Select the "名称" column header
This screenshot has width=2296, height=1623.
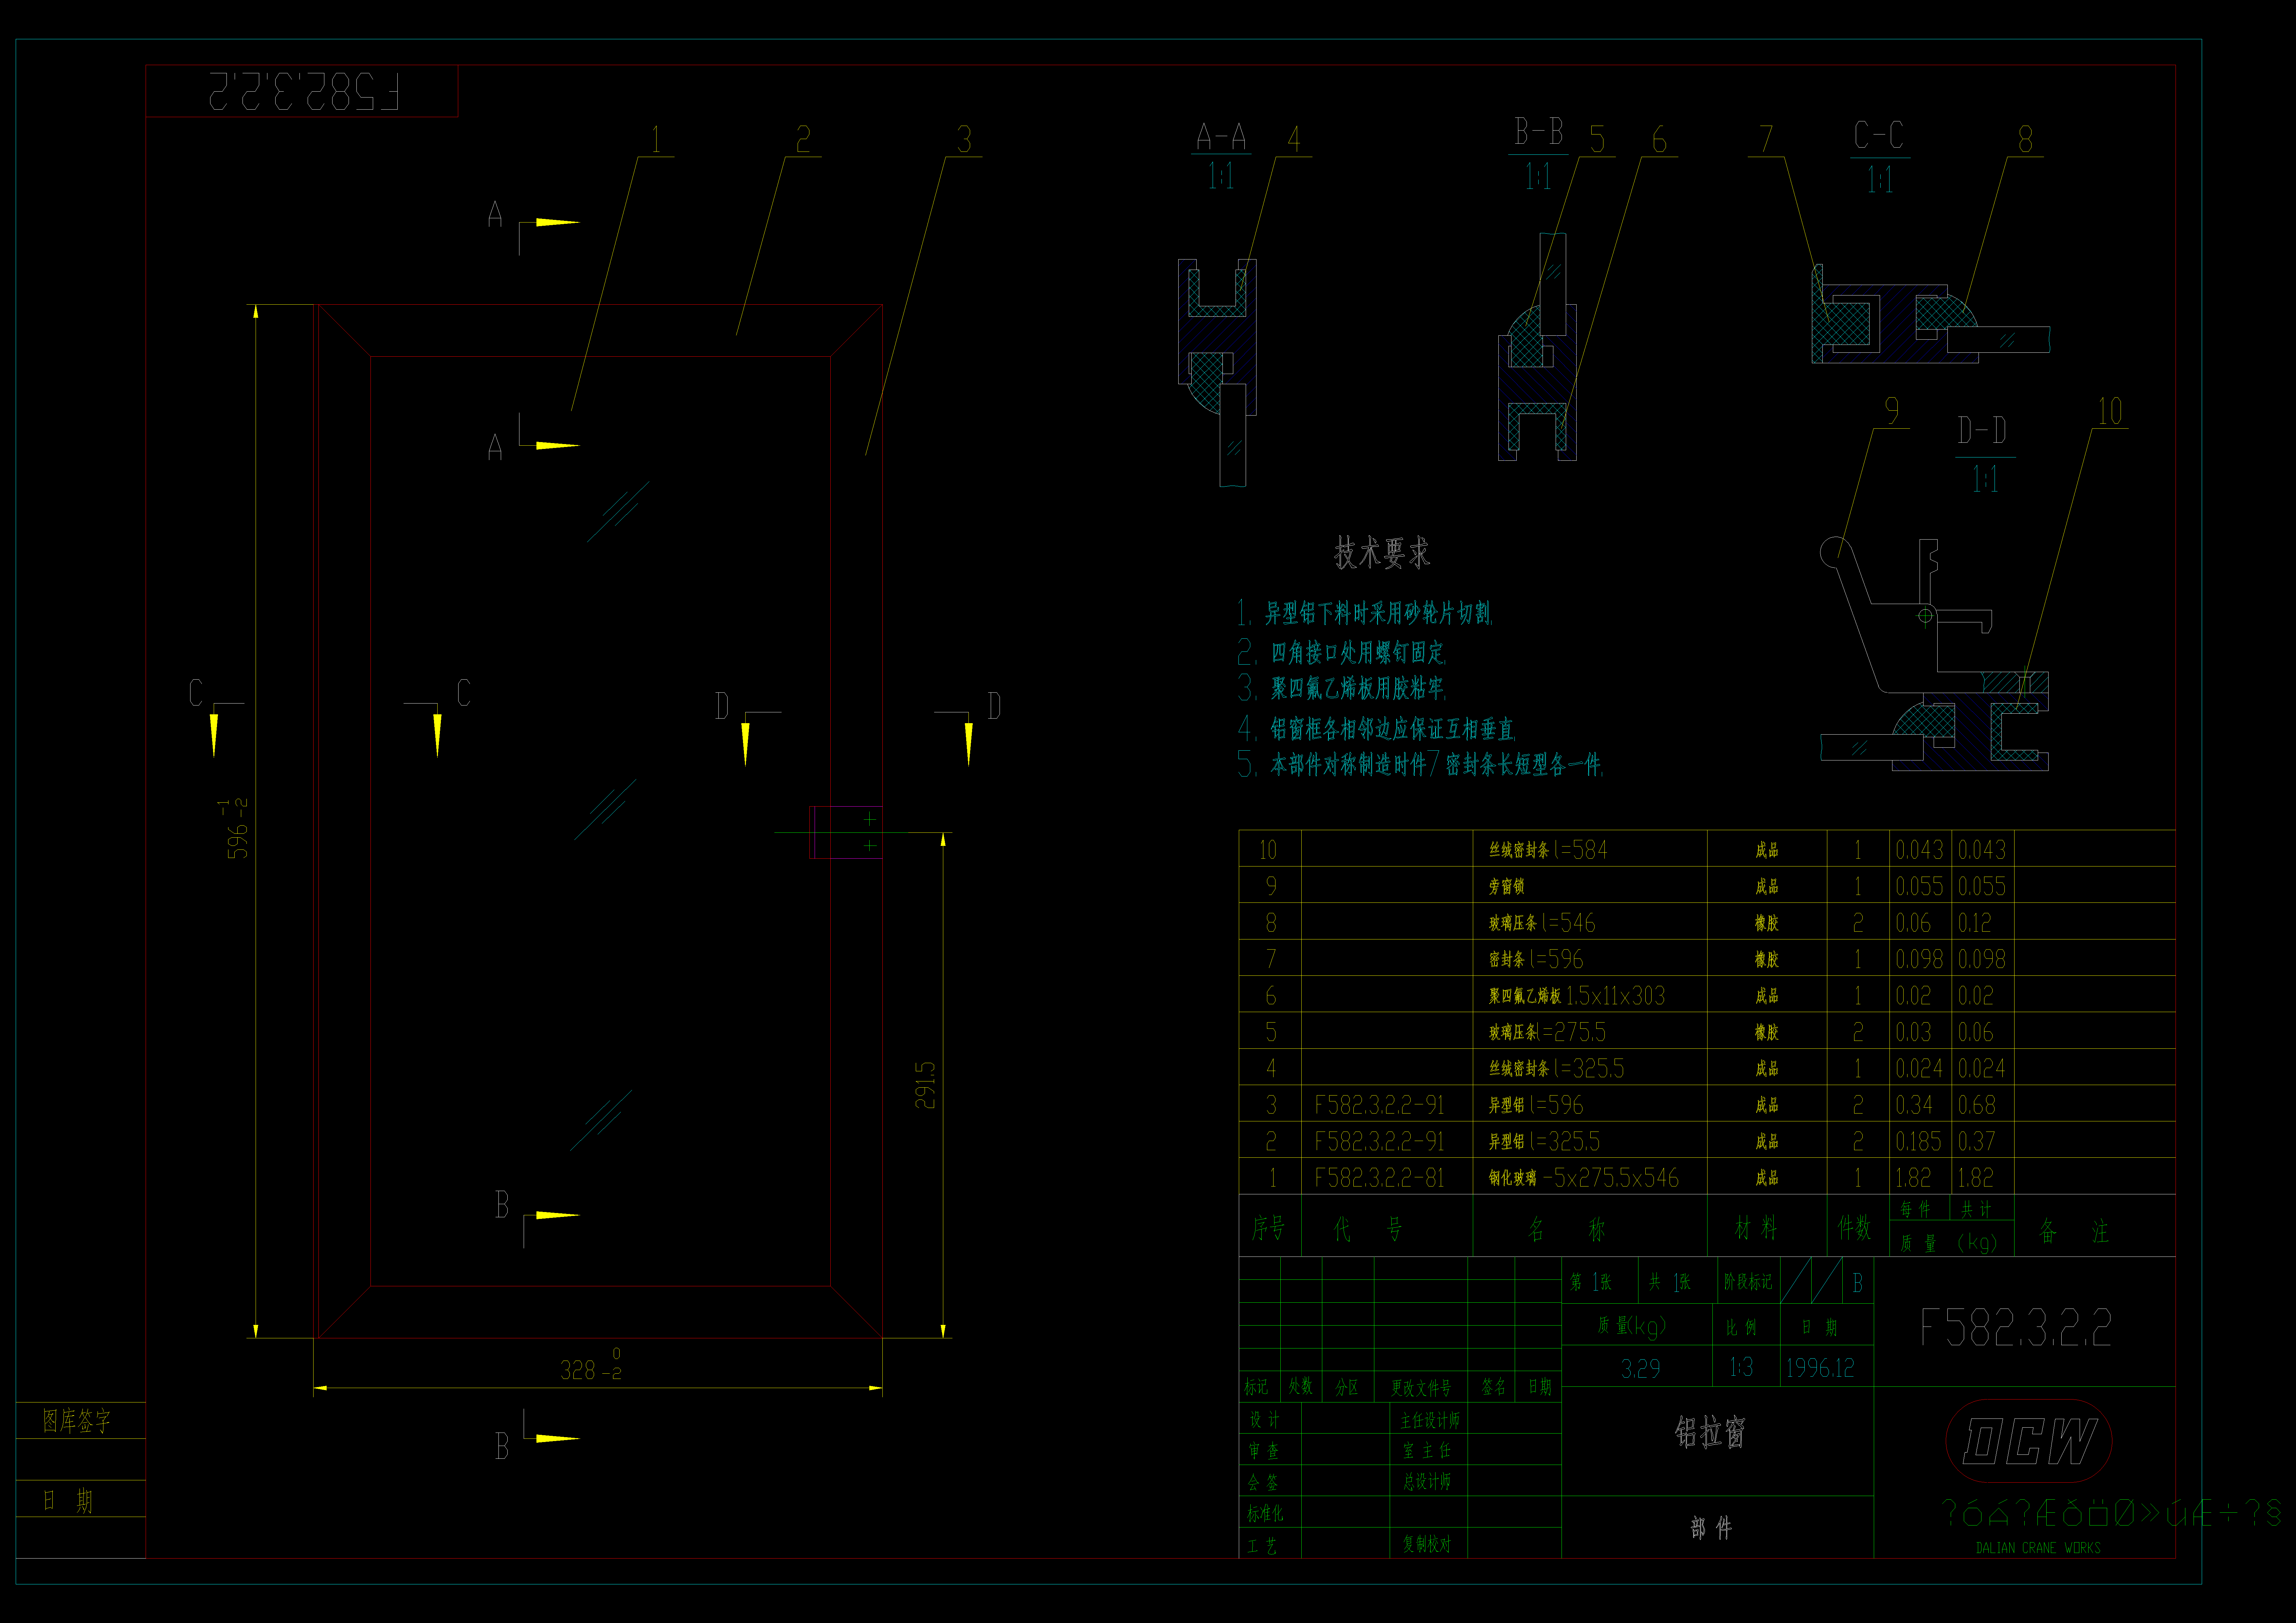point(1567,1230)
